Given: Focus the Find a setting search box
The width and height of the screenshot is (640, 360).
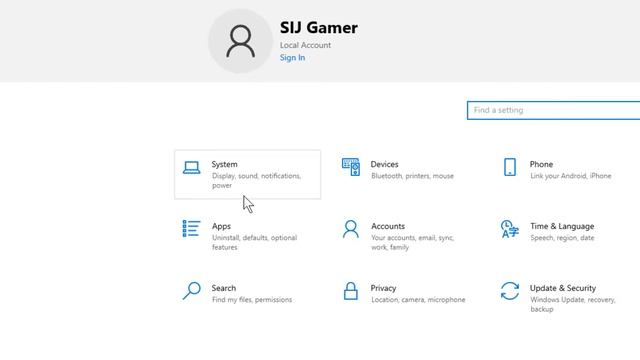Looking at the screenshot, I should coord(553,110).
